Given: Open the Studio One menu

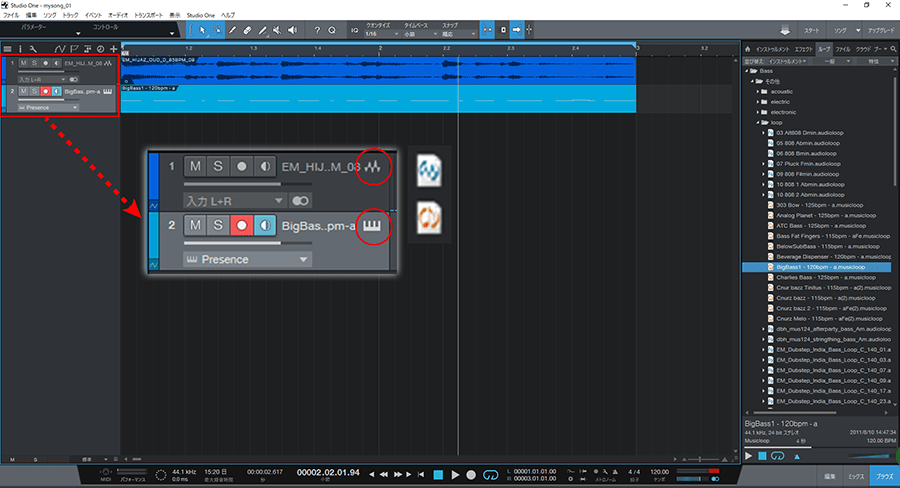Looking at the screenshot, I should pos(200,16).
